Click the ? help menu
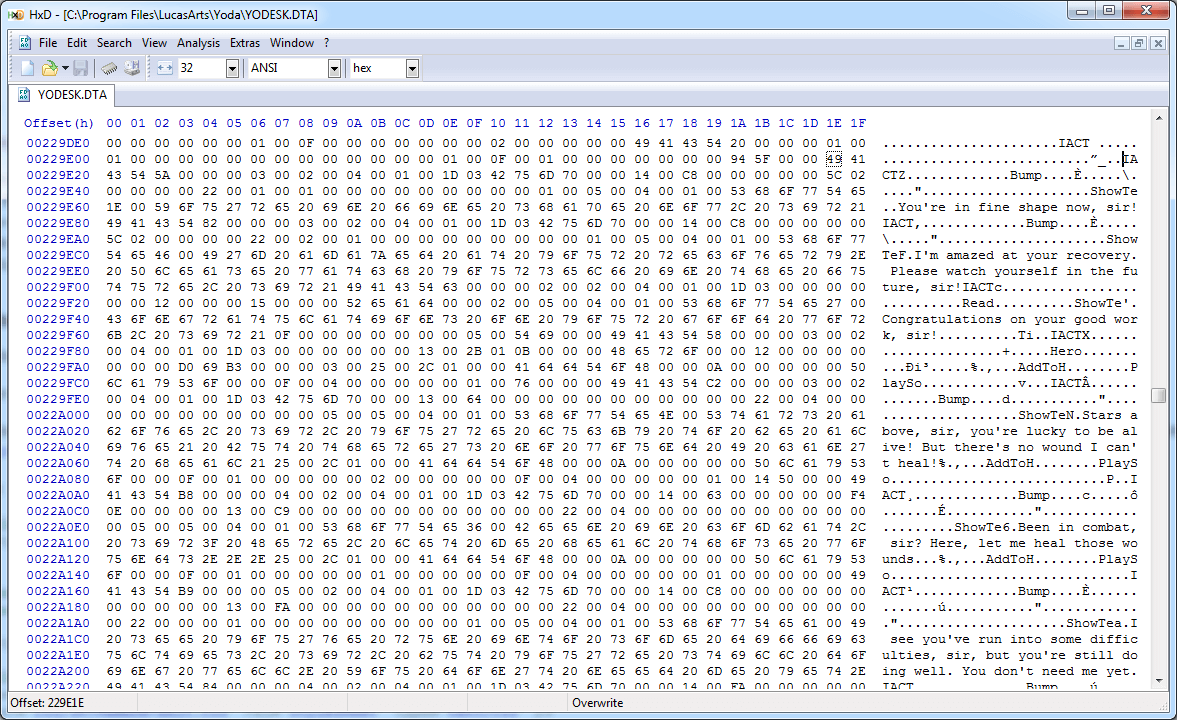The image size is (1177, 720). (x=326, y=43)
